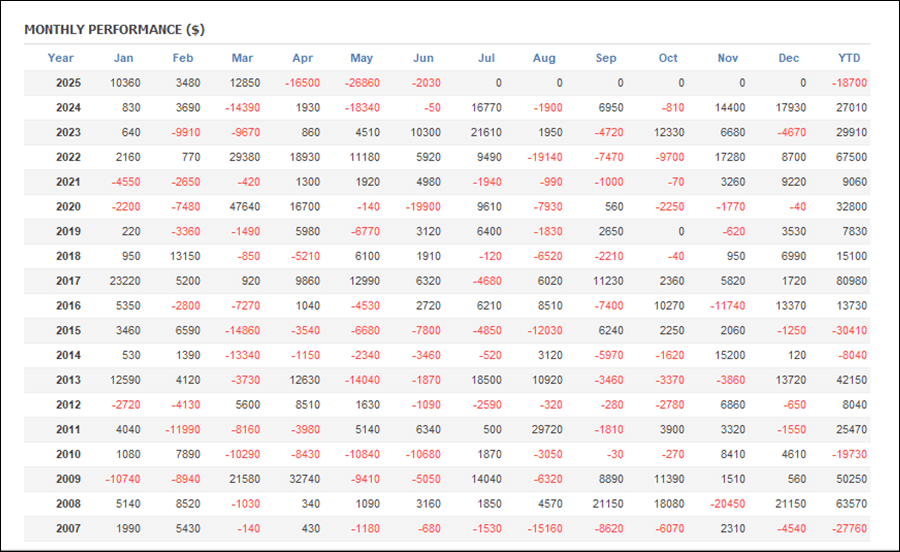The height and width of the screenshot is (552, 900).
Task: Click the Dec column header
Action: [x=789, y=58]
